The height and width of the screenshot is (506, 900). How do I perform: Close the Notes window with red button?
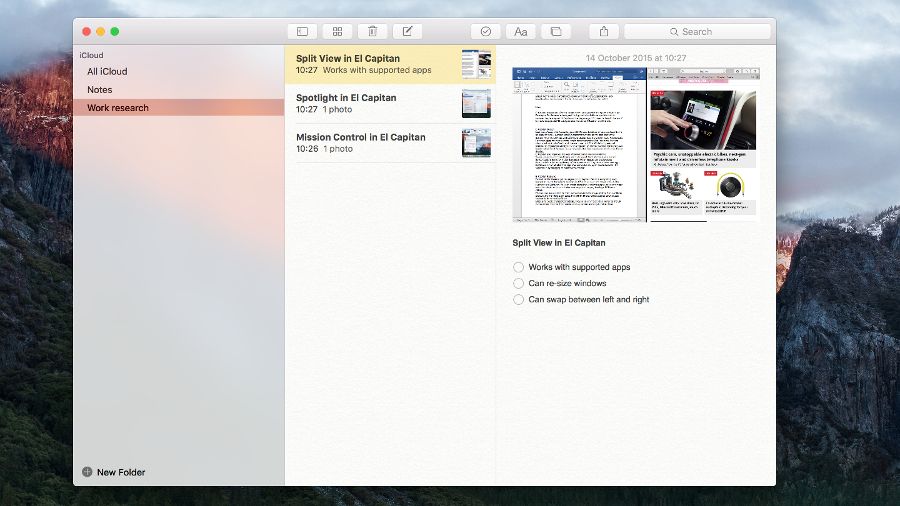click(87, 32)
